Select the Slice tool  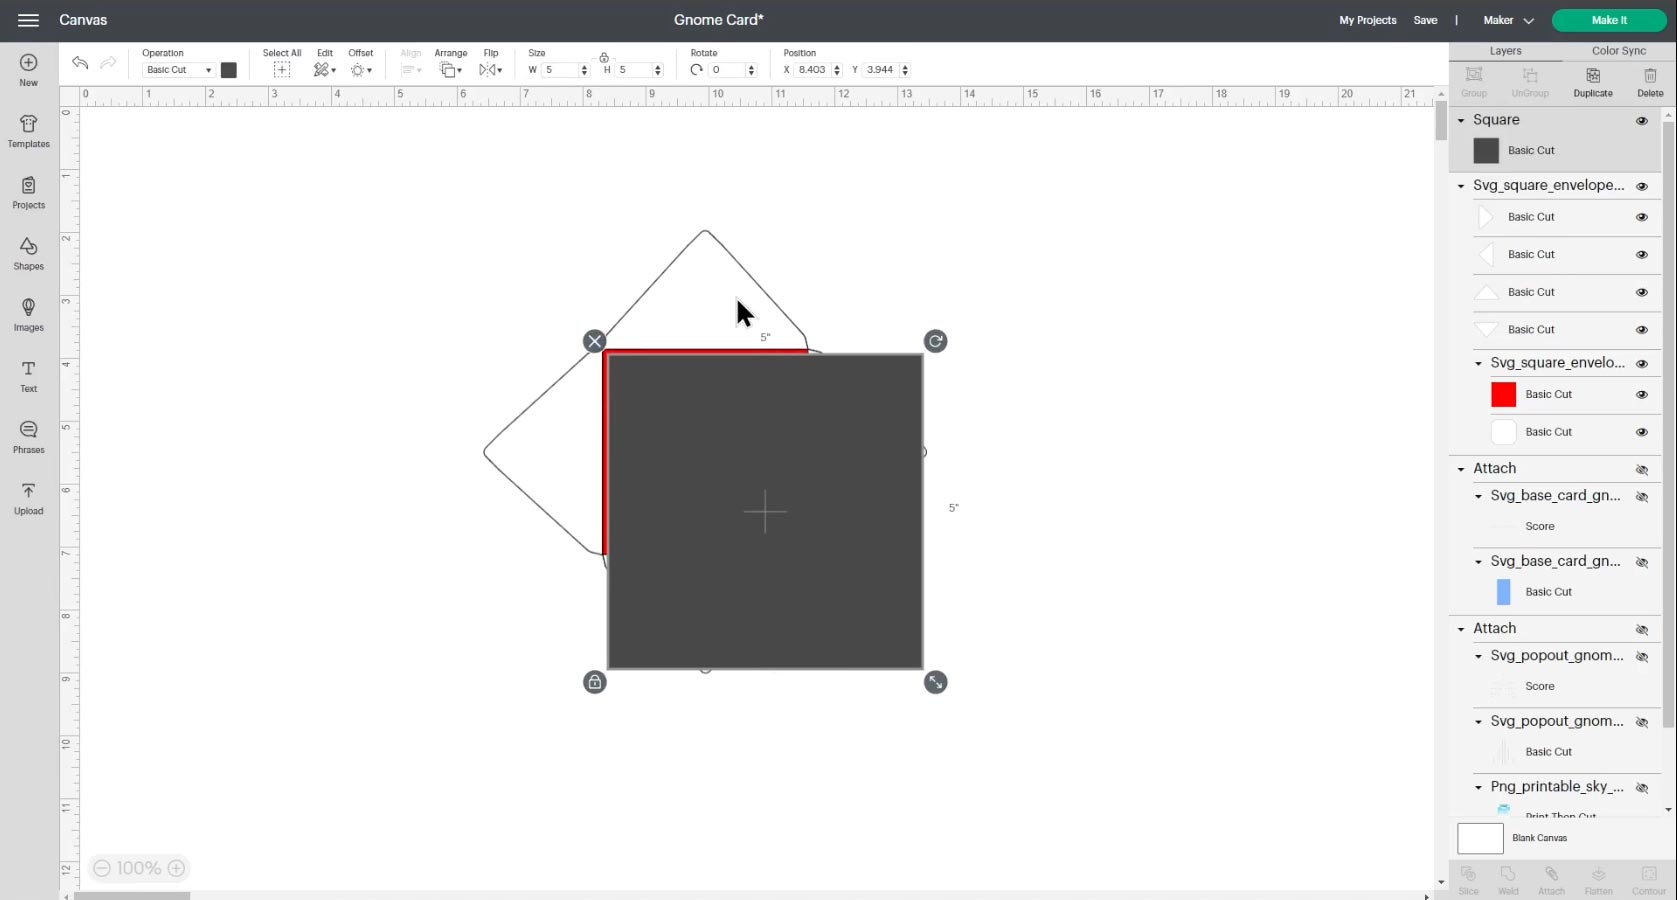pyautogui.click(x=1468, y=877)
